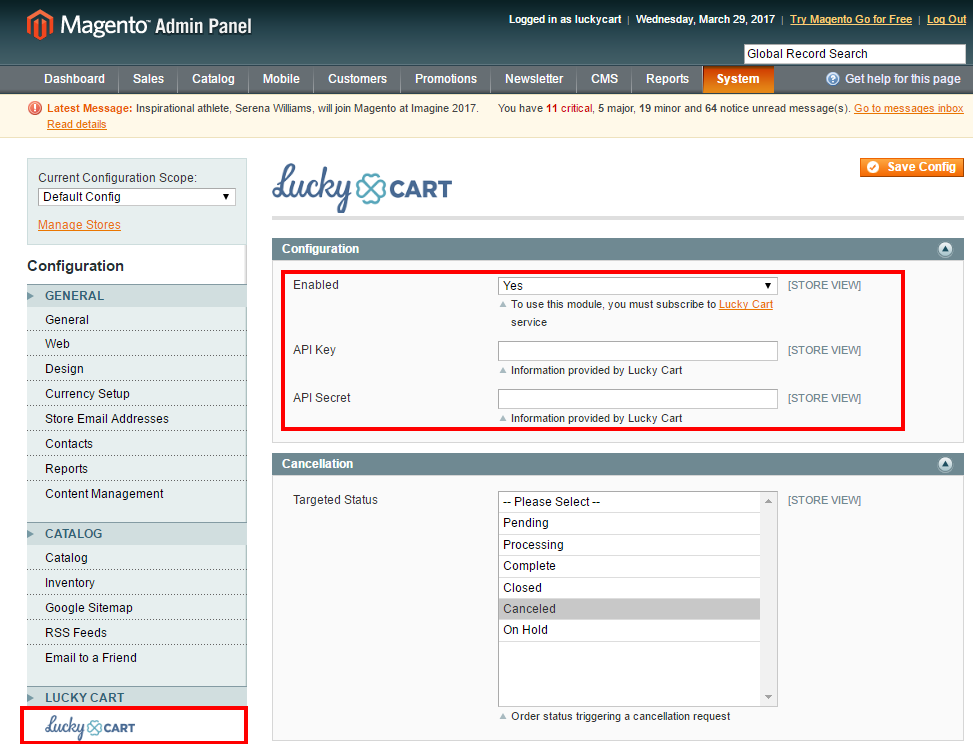Collapse the Cancellation section using its arrow icon
Viewport: 973px width, 744px height.
(945, 464)
